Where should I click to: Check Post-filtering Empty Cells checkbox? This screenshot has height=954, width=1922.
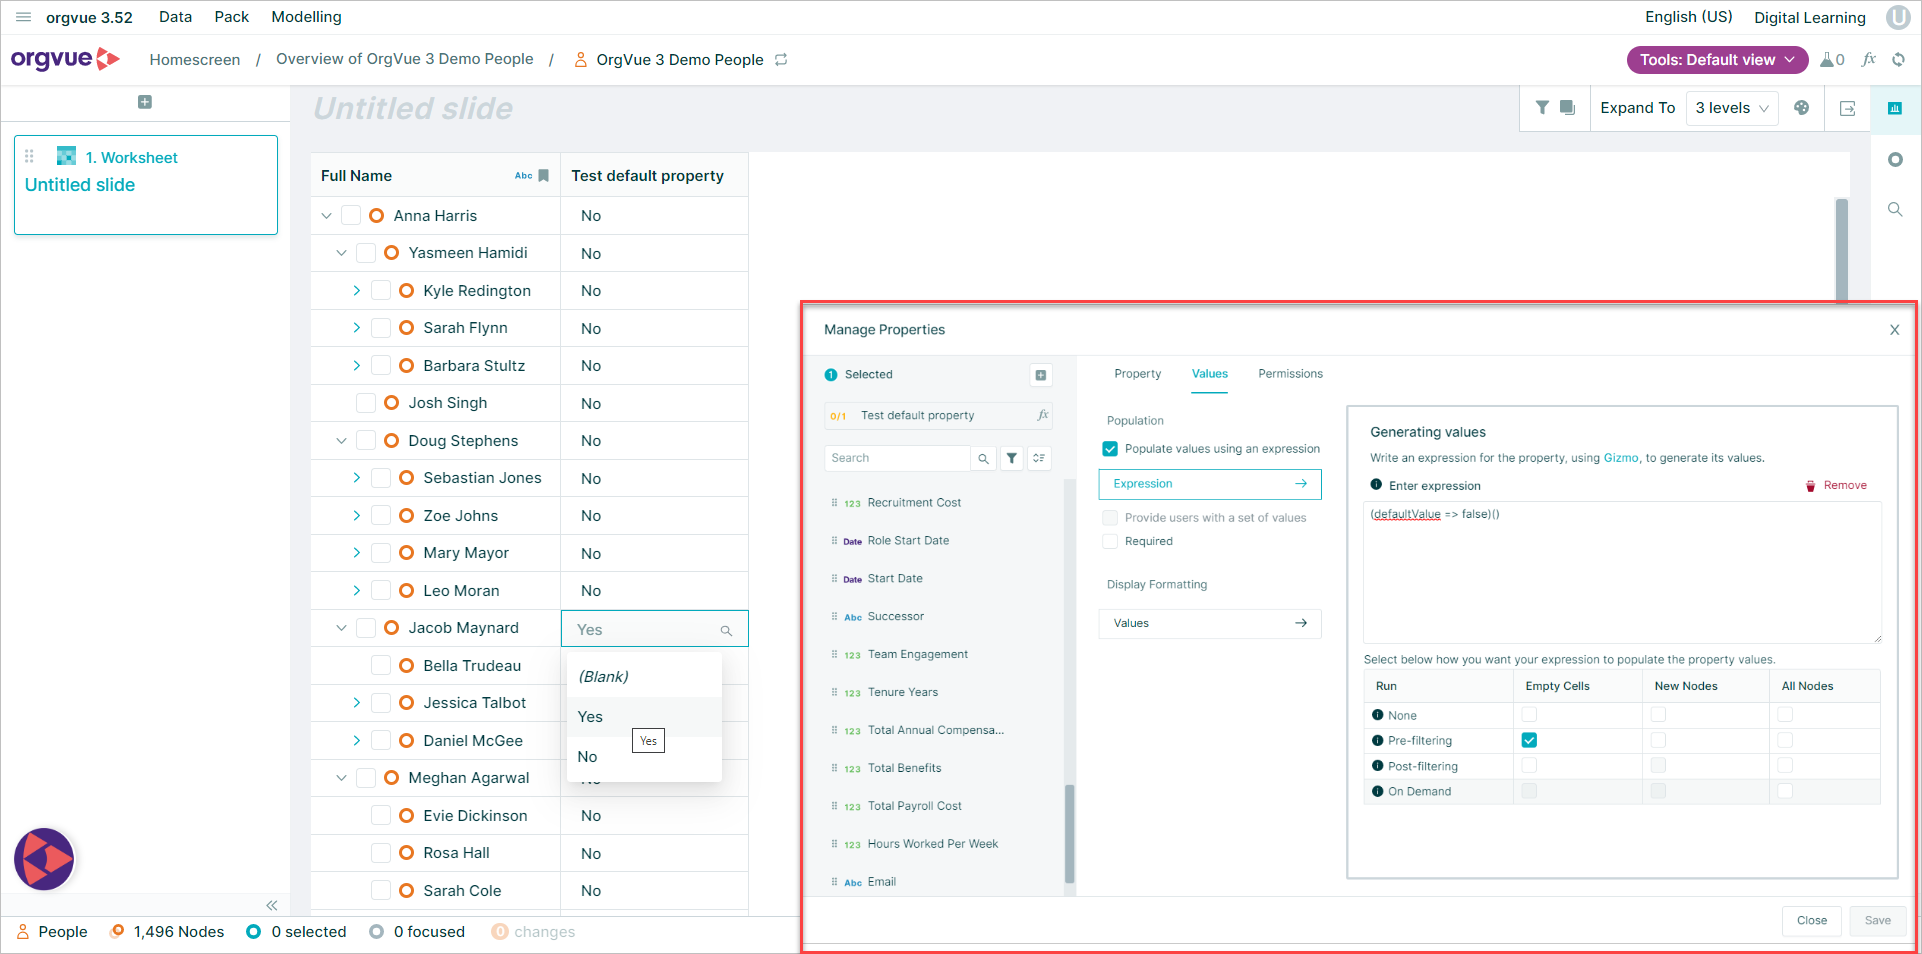pyautogui.click(x=1529, y=765)
